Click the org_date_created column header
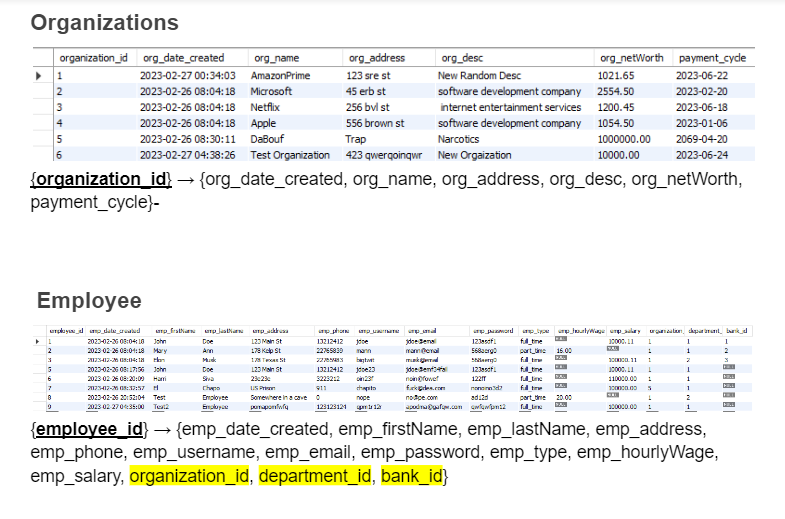This screenshot has width=785, height=519. click(184, 58)
